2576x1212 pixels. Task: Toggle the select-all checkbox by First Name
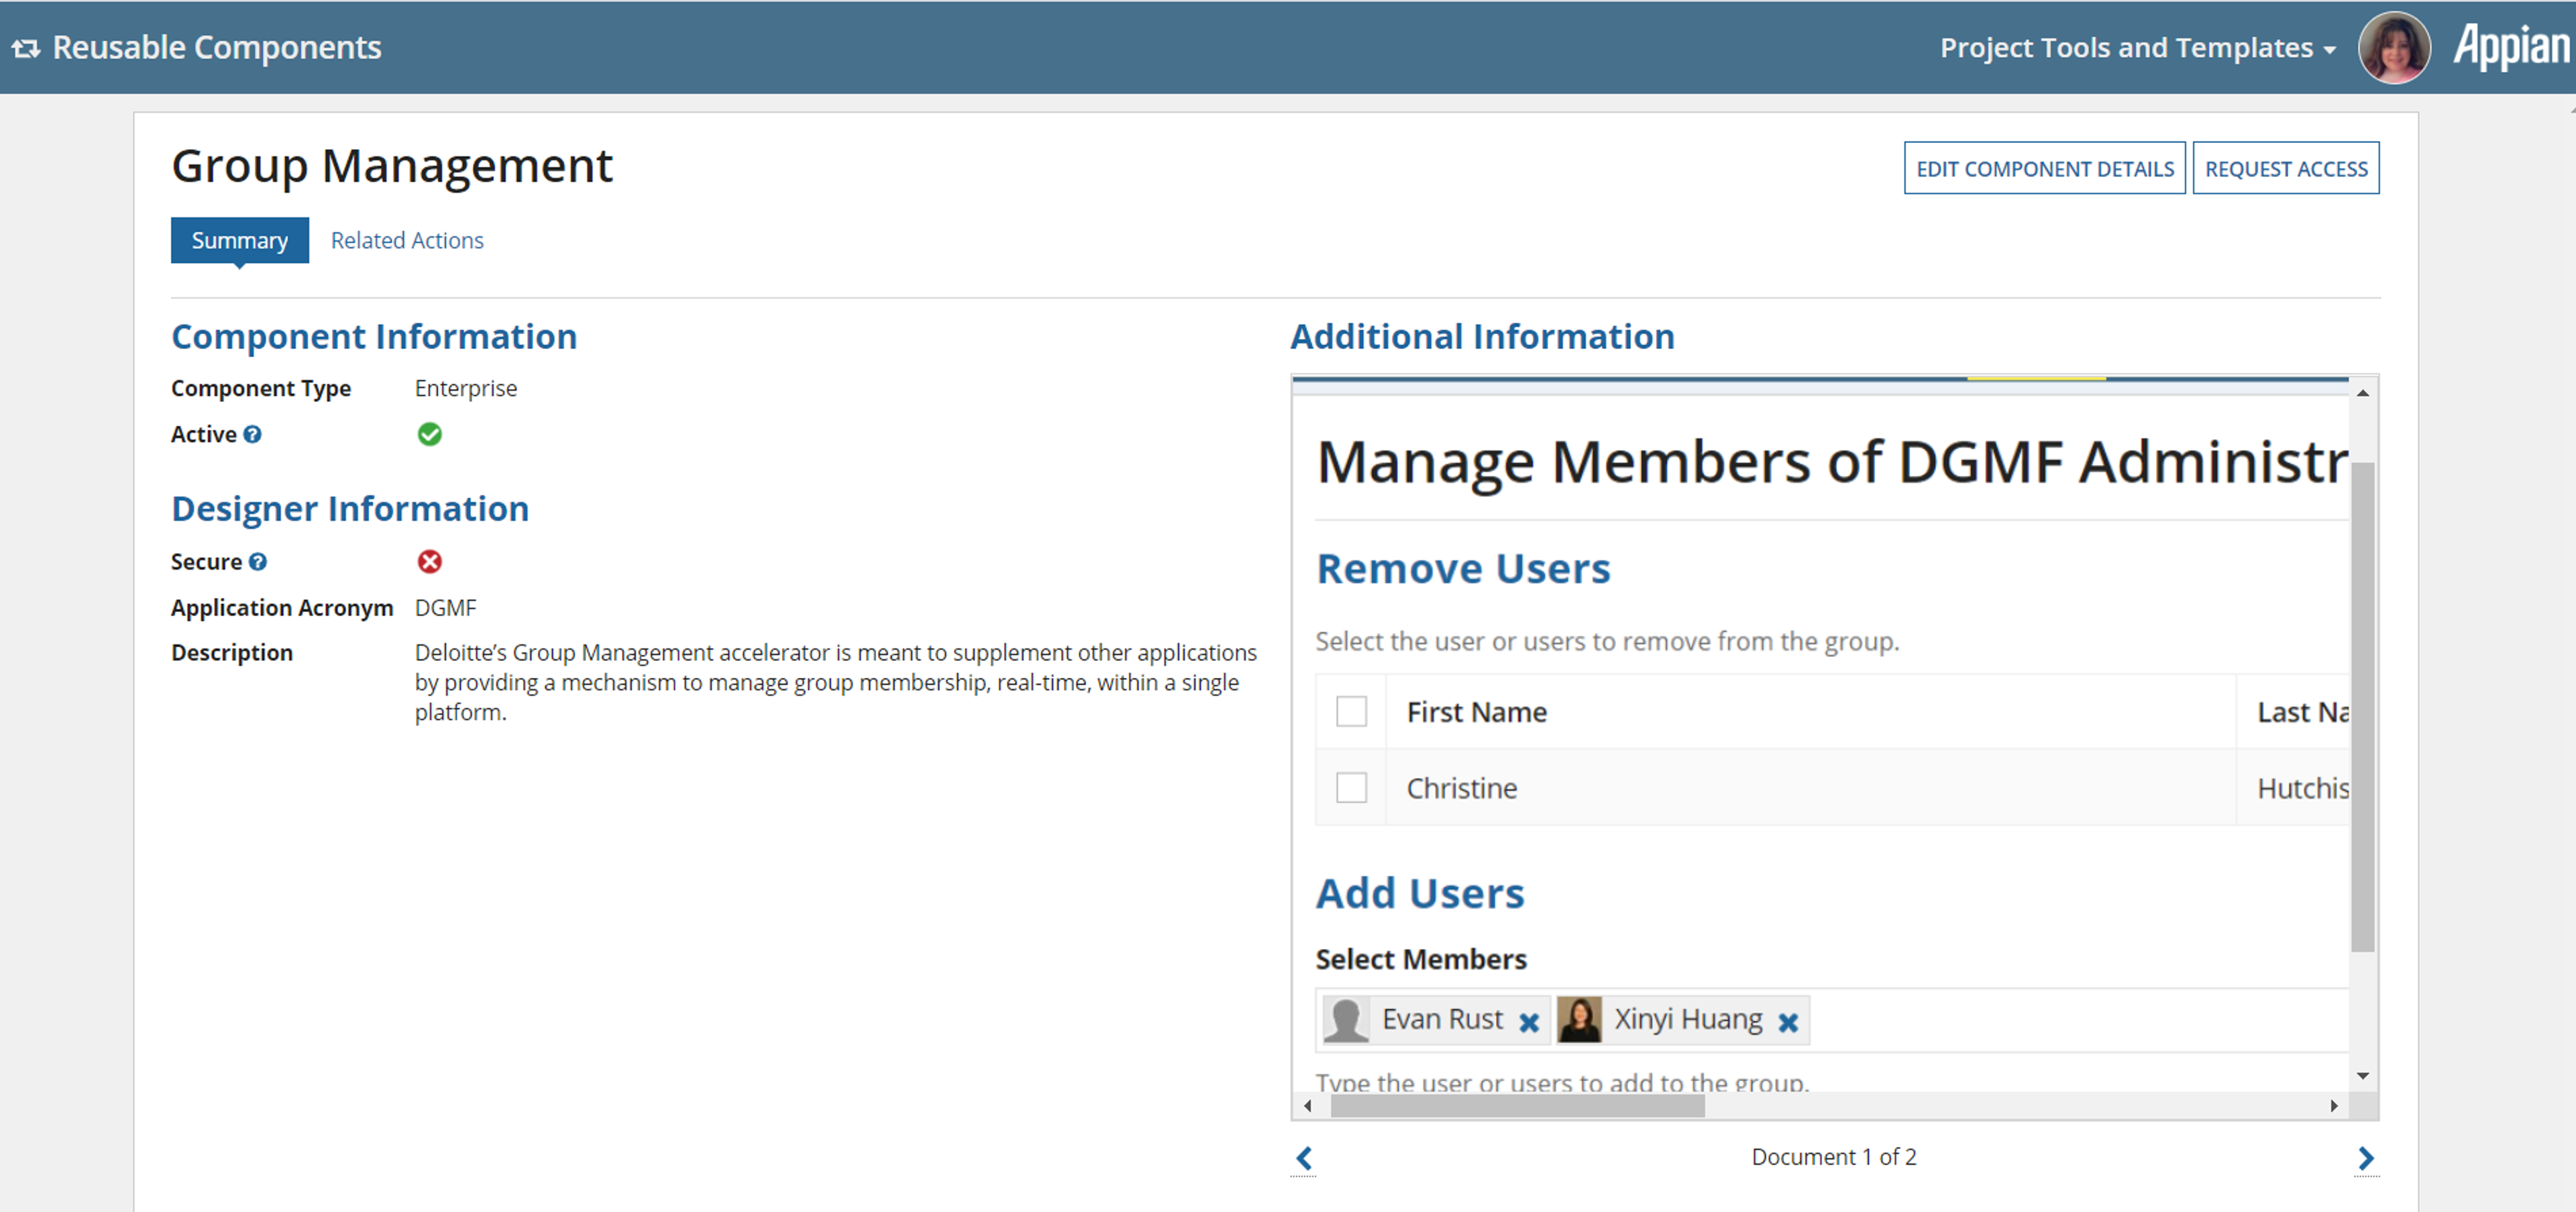coord(1352,712)
